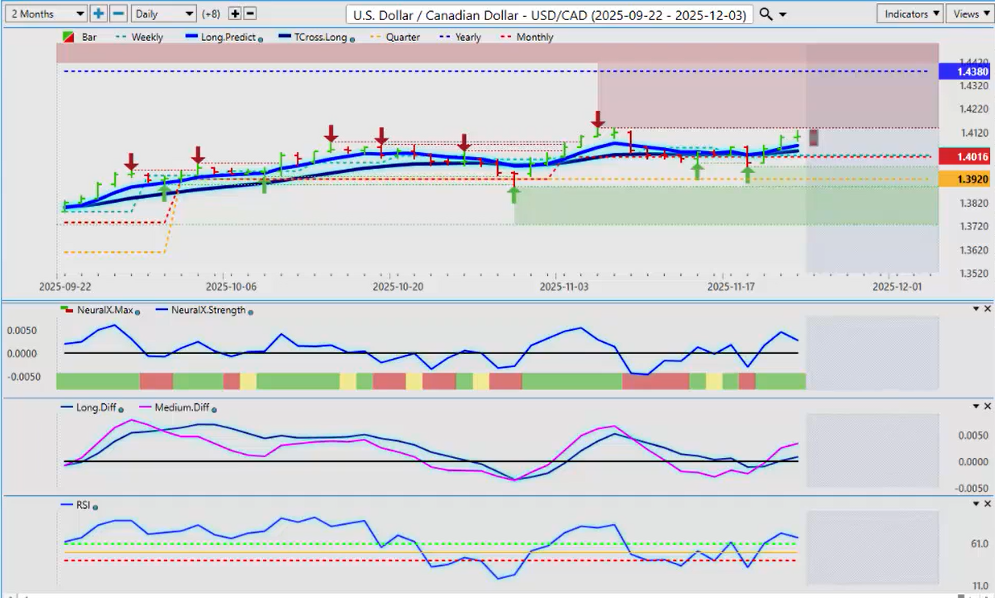Click the blue plus zoom-in button
The width and height of the screenshot is (995, 598).
(99, 14)
